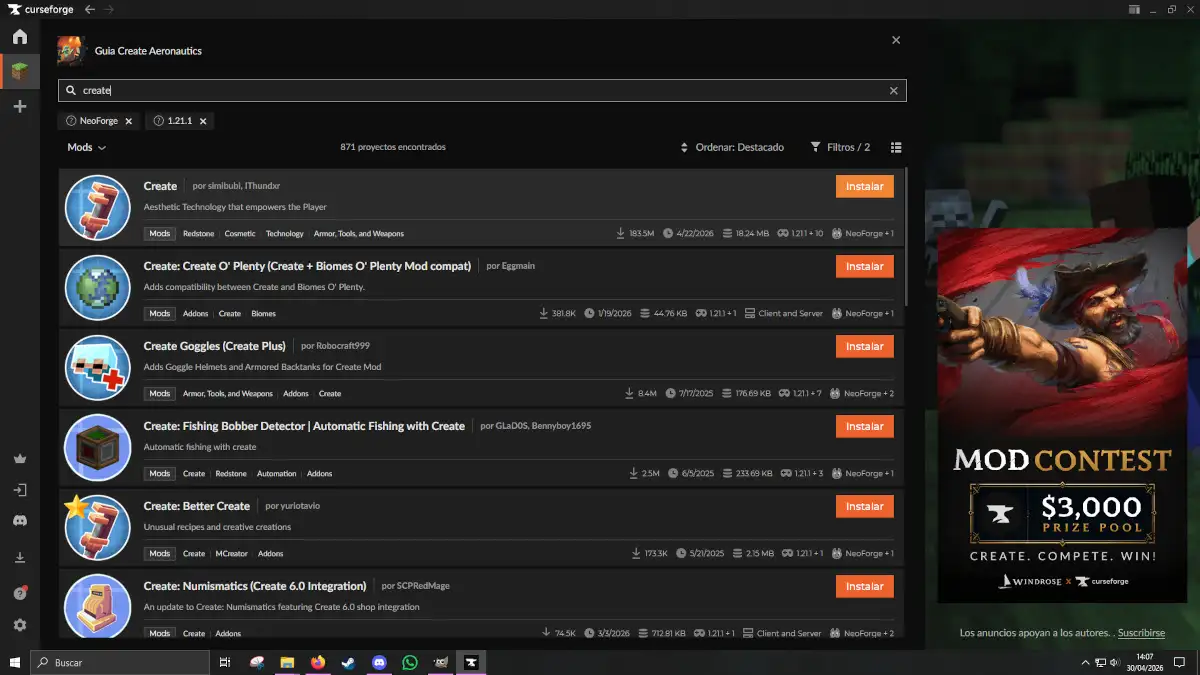Open the Downloads icon in the sidebar
The image size is (1200, 675).
[x=20, y=558]
